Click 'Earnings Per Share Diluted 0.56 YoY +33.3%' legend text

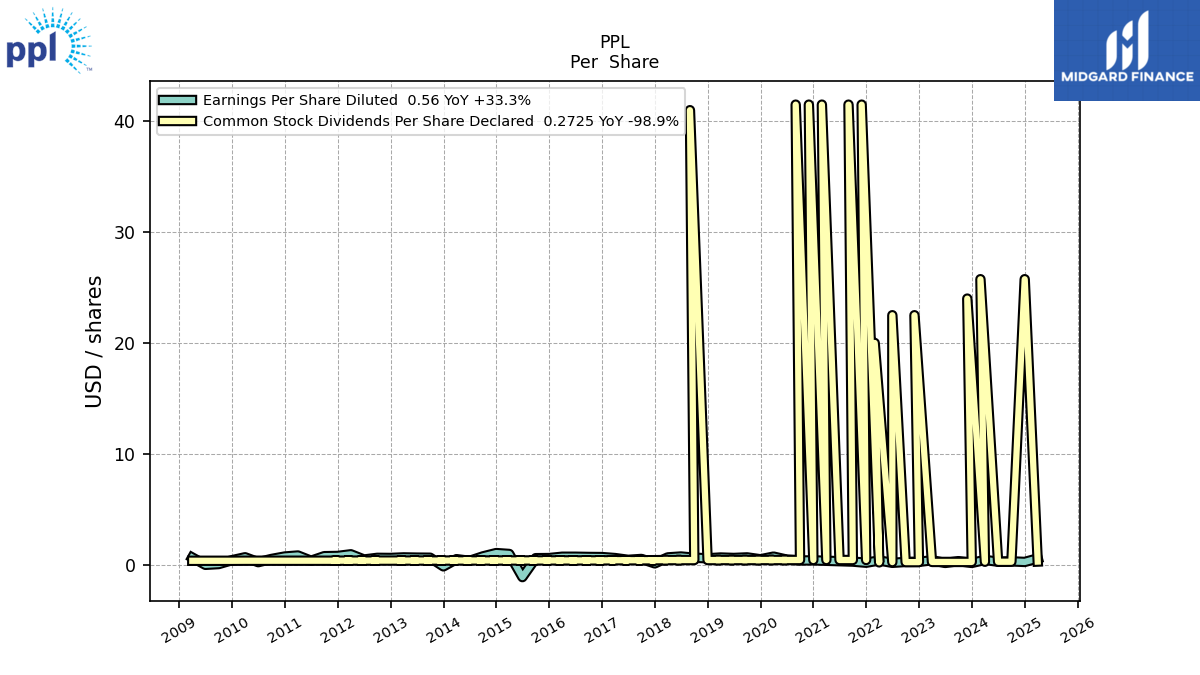[367, 100]
